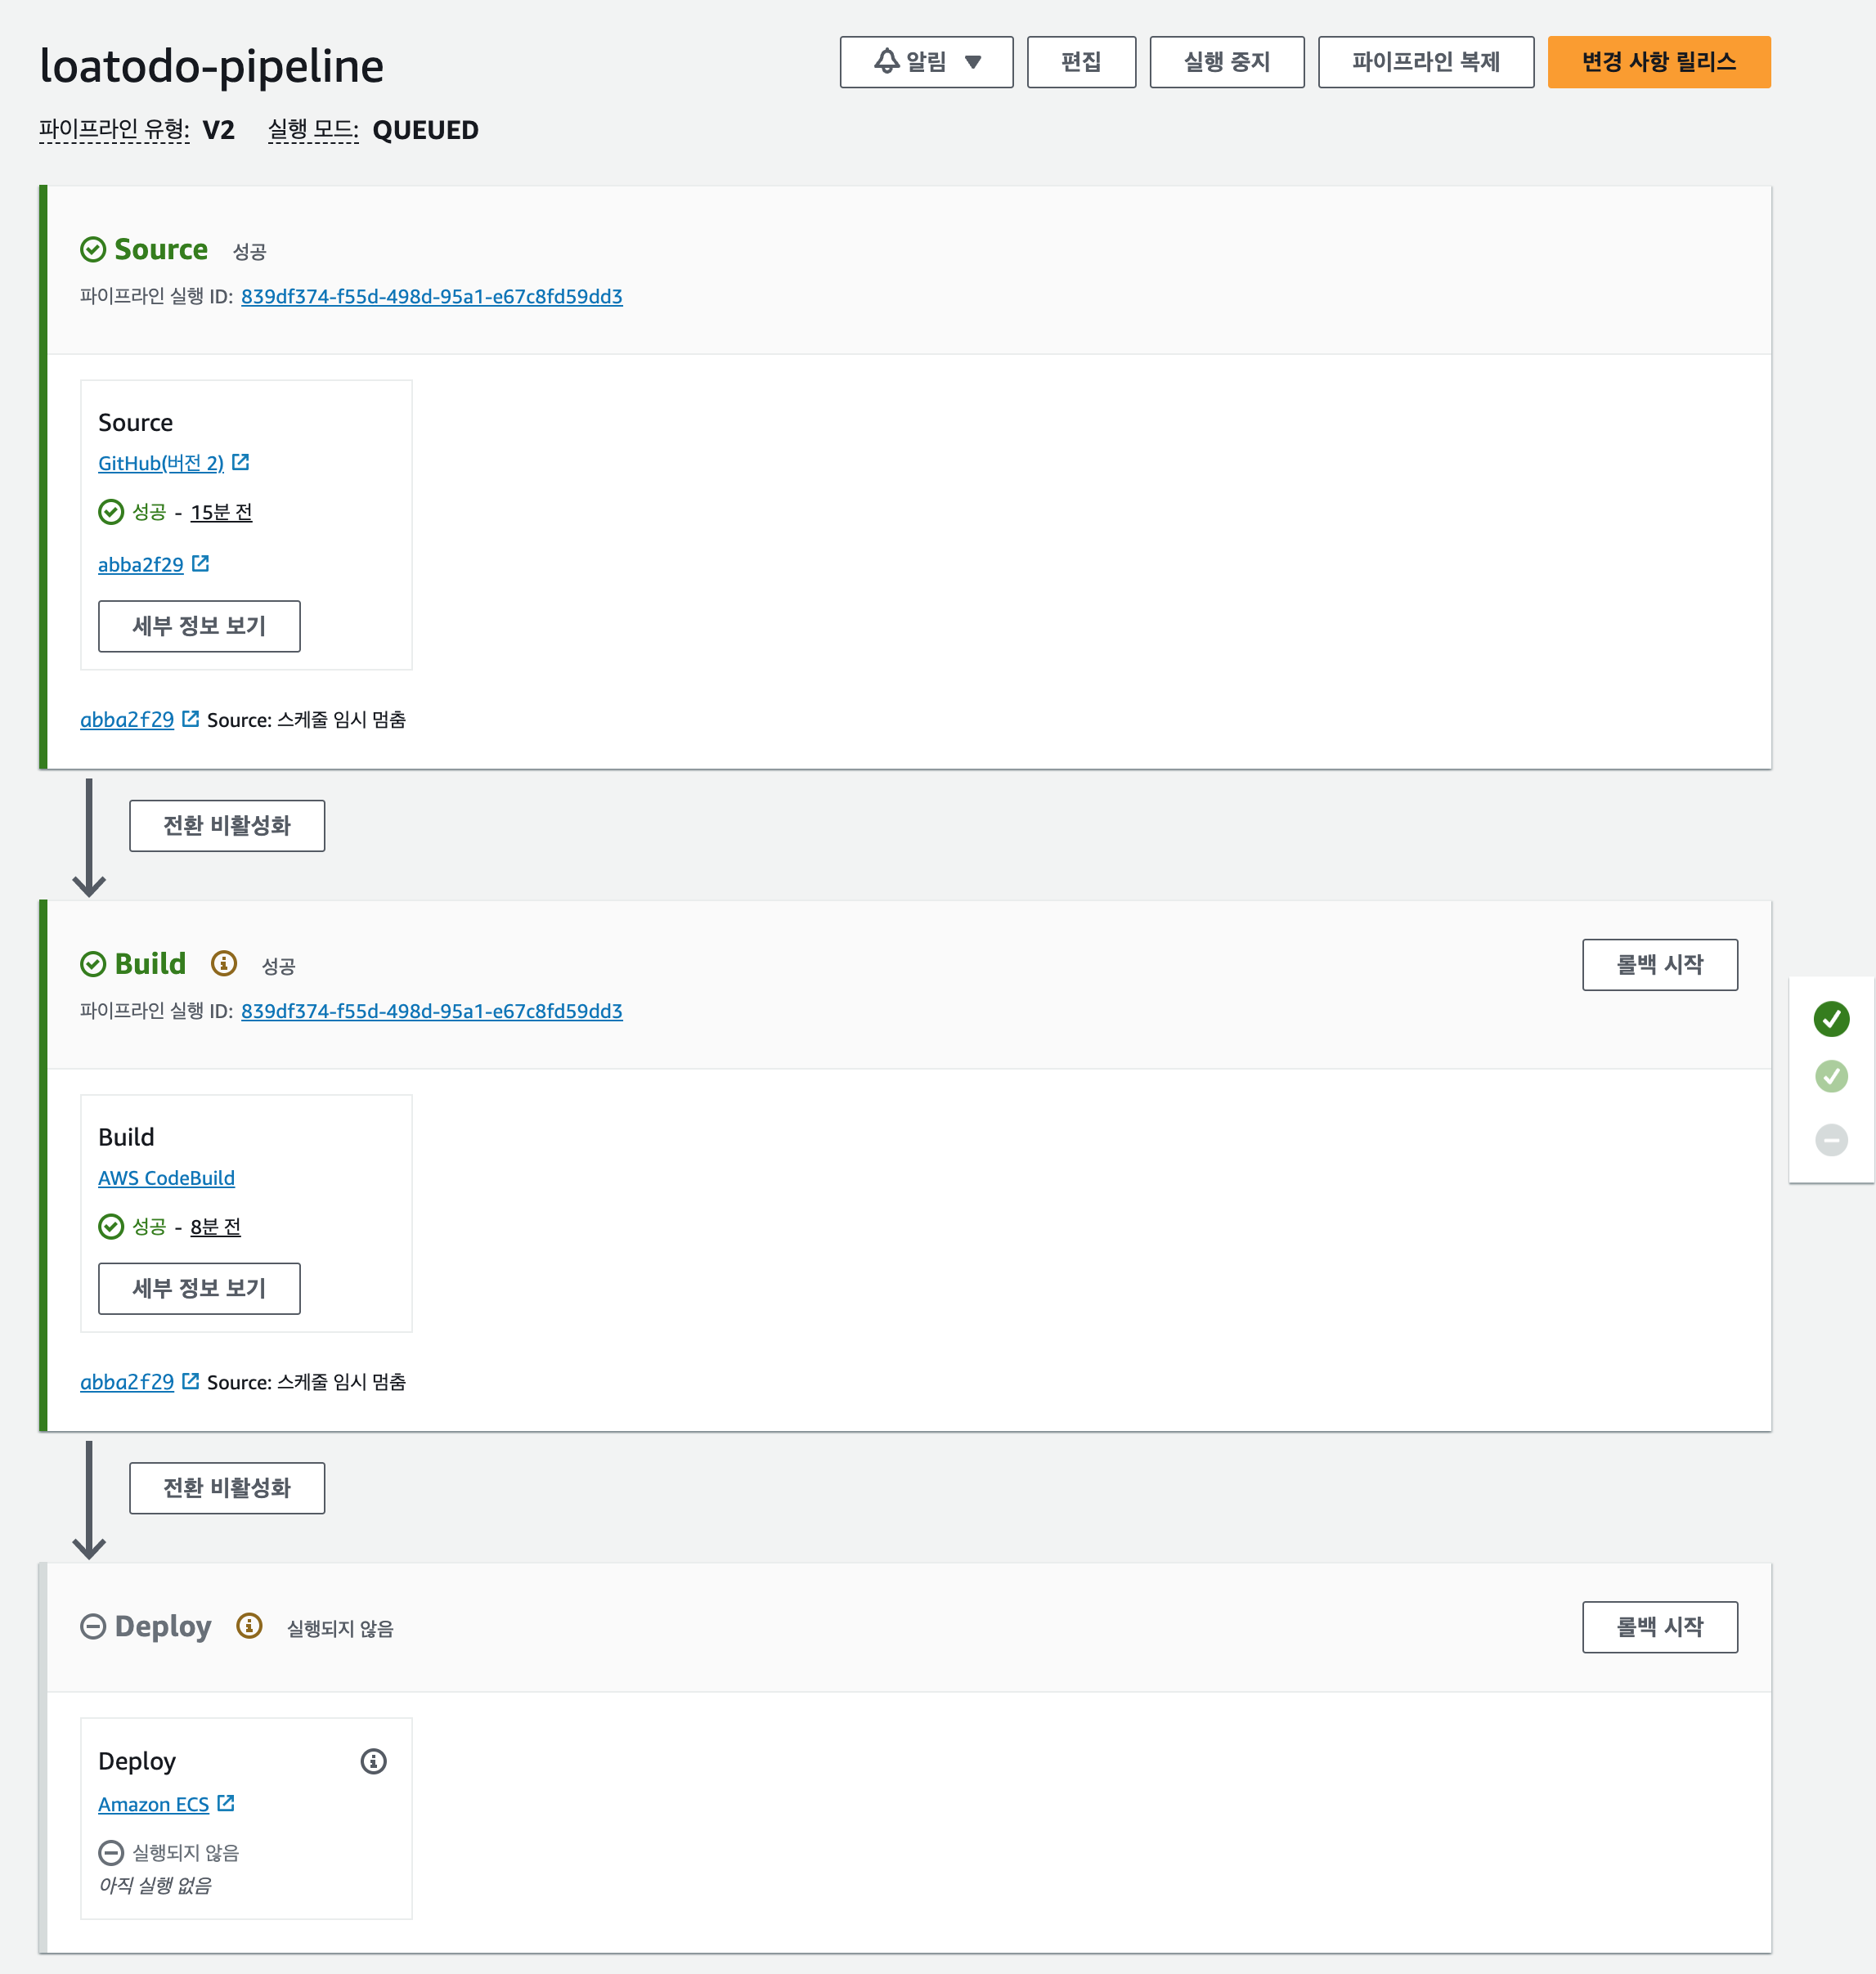Click the info icon beside Deploy stage title

[249, 1626]
